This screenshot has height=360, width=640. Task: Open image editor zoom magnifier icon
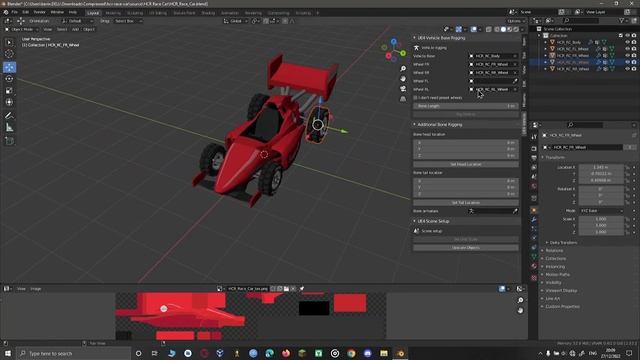point(520,300)
